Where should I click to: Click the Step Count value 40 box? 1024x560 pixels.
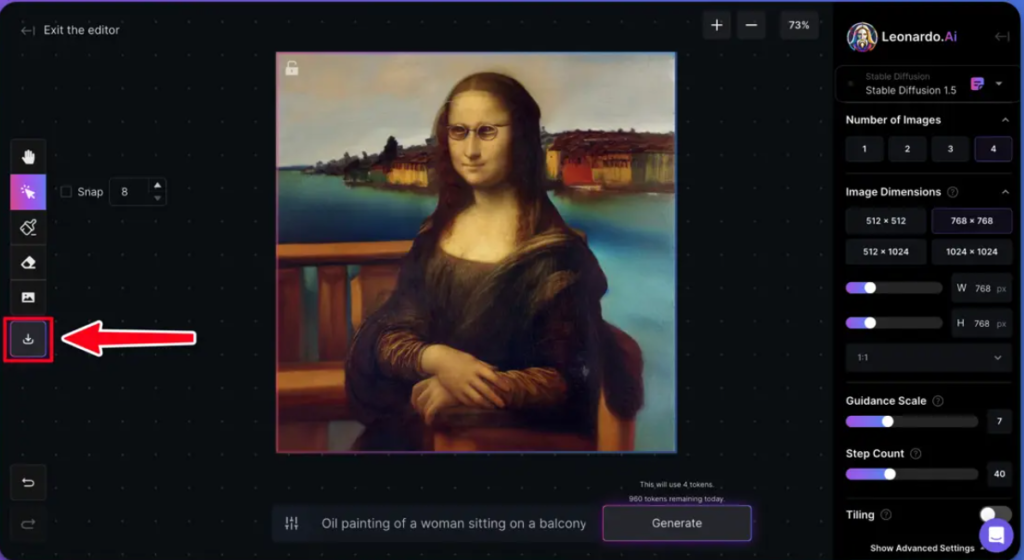point(999,474)
